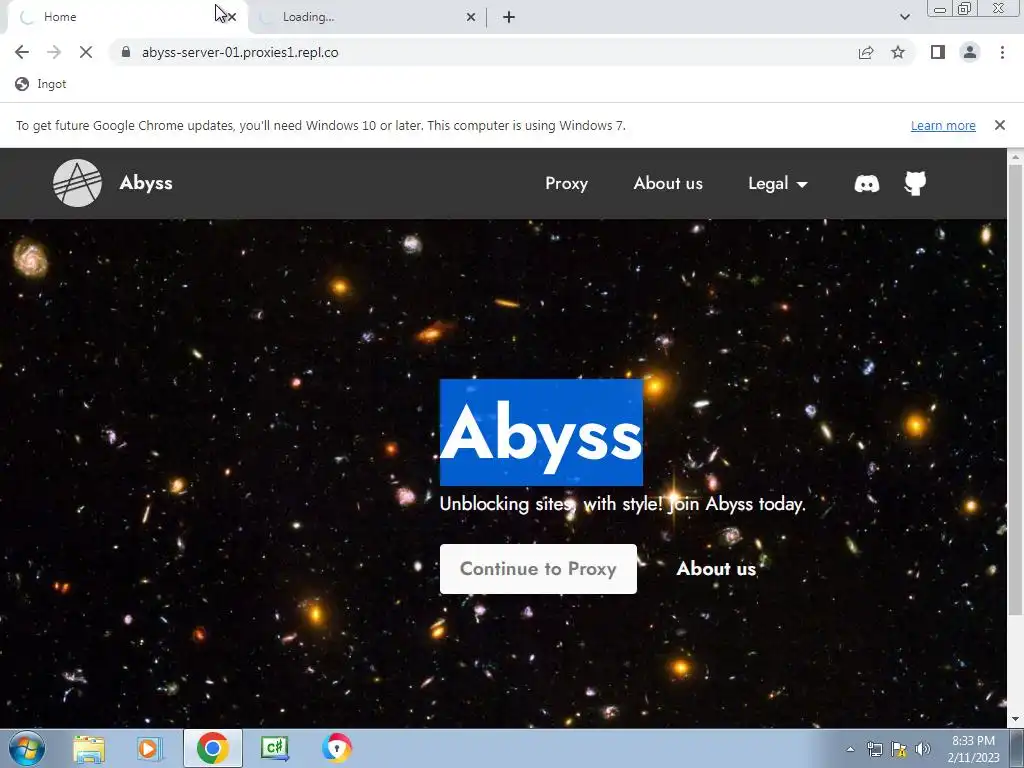Expand the Legal dropdown menu
The width and height of the screenshot is (1024, 768).
click(777, 184)
